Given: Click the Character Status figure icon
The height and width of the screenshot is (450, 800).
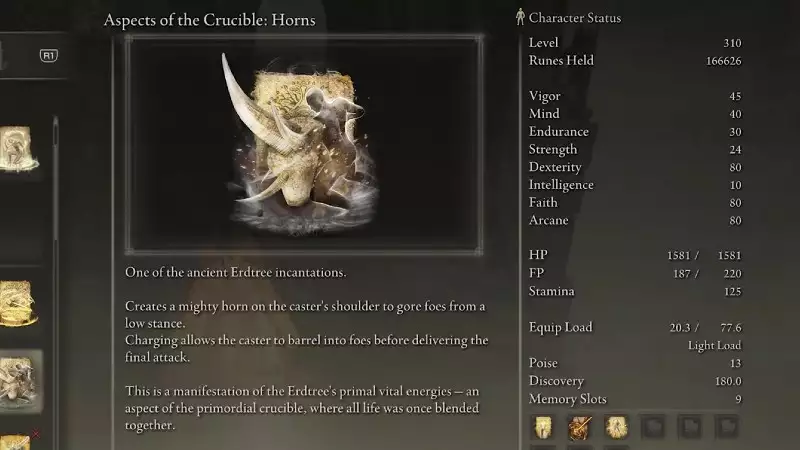Looking at the screenshot, I should [x=520, y=17].
